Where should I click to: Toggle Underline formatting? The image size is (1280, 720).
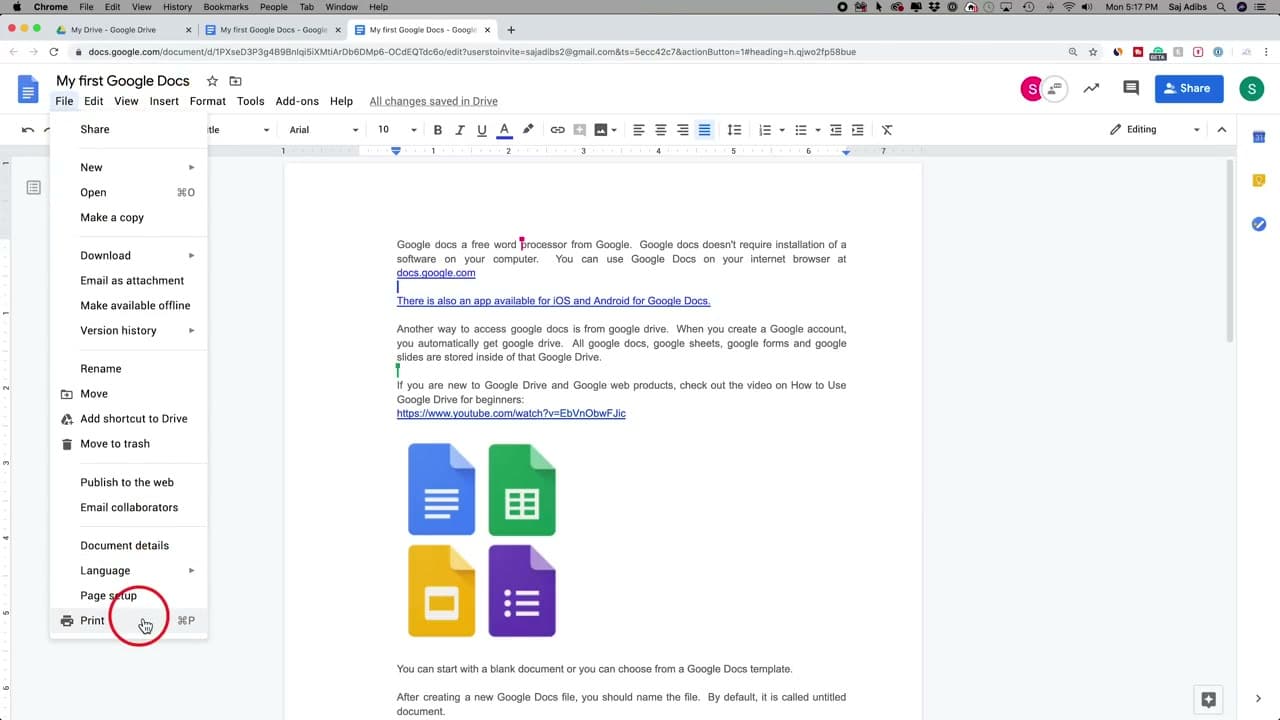click(482, 130)
